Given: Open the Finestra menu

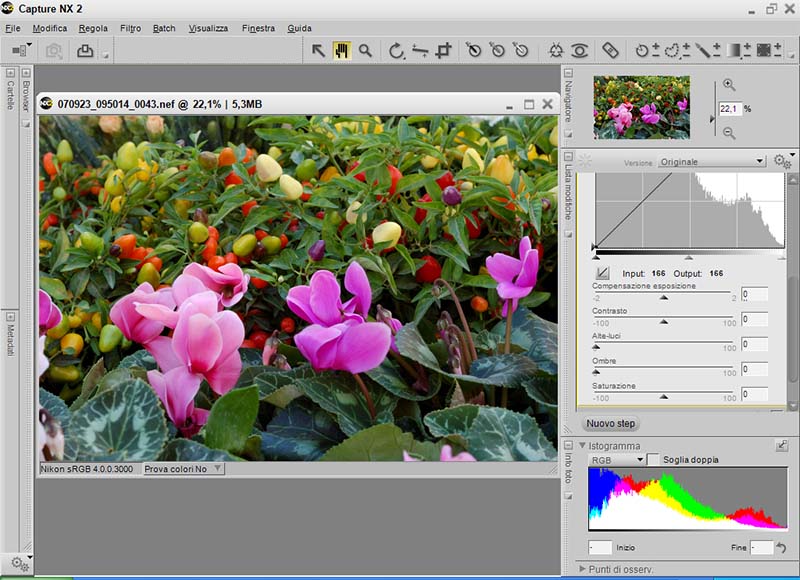Looking at the screenshot, I should coord(258,28).
